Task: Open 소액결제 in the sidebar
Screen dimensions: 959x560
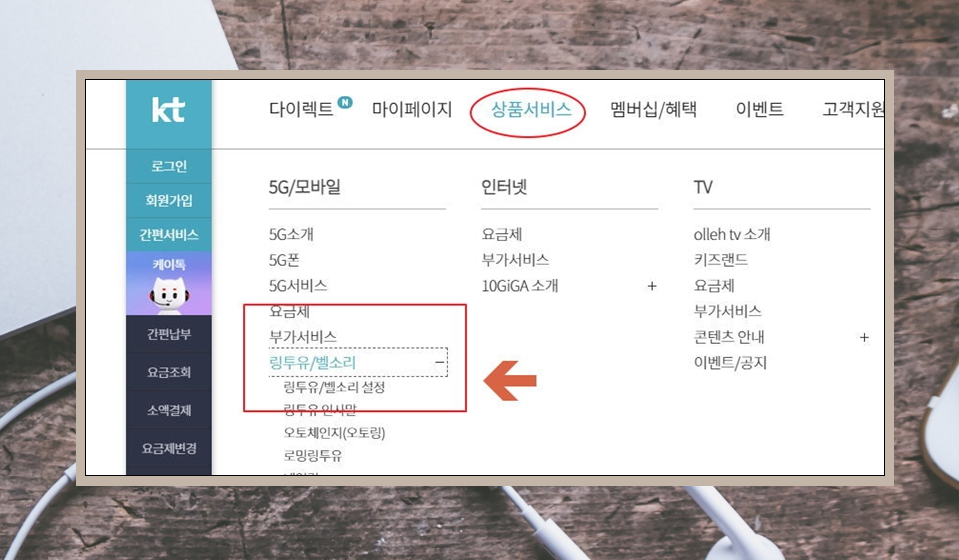Action: click(169, 410)
